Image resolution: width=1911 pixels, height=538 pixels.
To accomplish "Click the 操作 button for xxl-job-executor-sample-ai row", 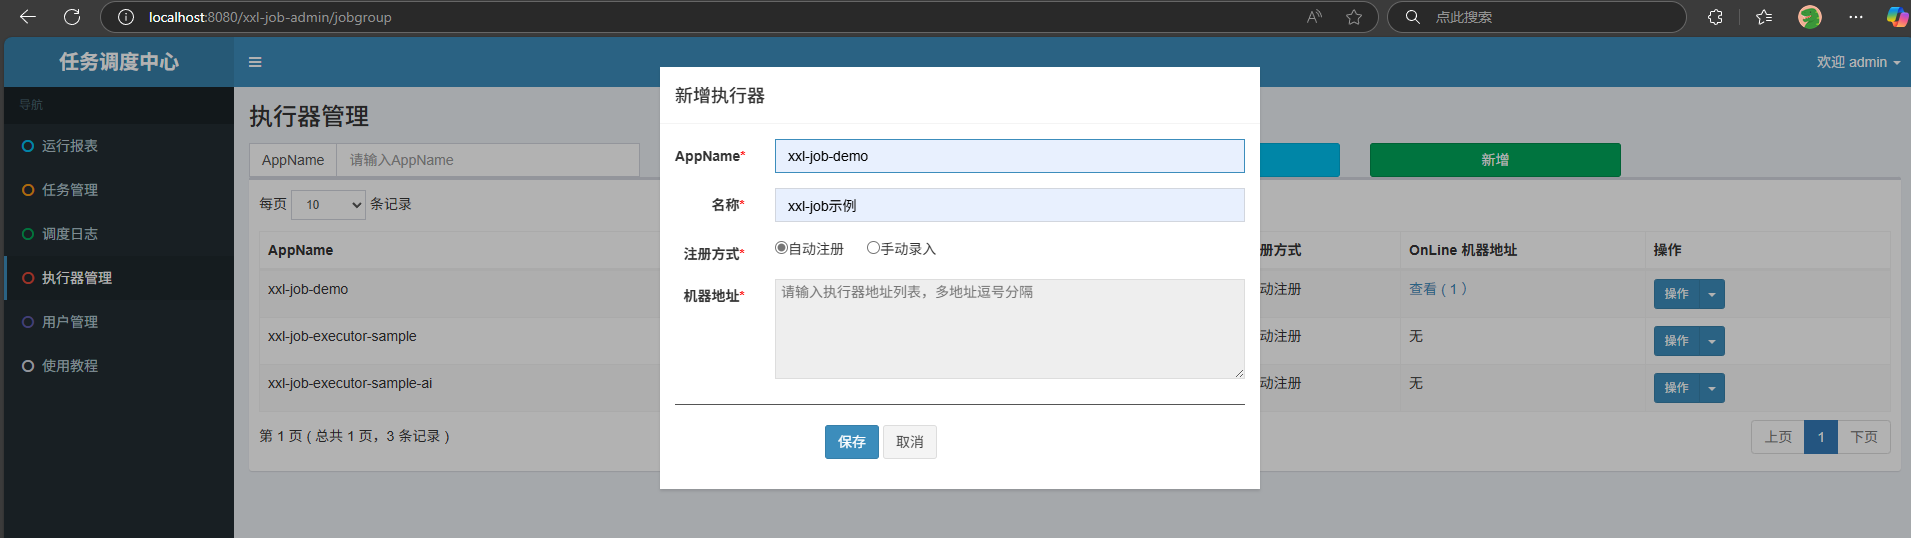I will coord(1677,388).
